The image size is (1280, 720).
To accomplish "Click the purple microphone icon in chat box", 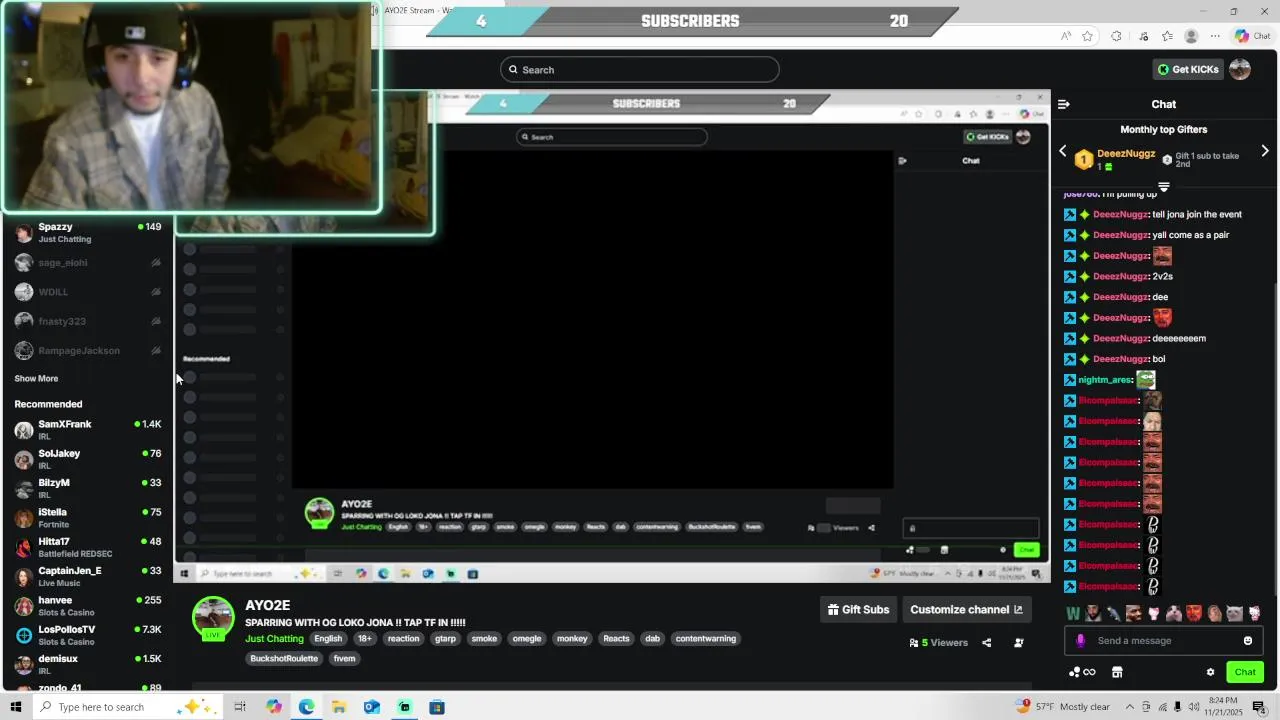I will (x=1080, y=641).
